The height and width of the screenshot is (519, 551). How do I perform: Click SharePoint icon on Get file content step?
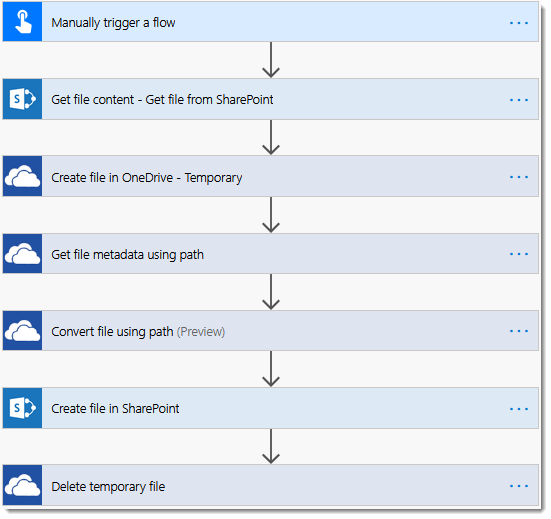point(22,99)
